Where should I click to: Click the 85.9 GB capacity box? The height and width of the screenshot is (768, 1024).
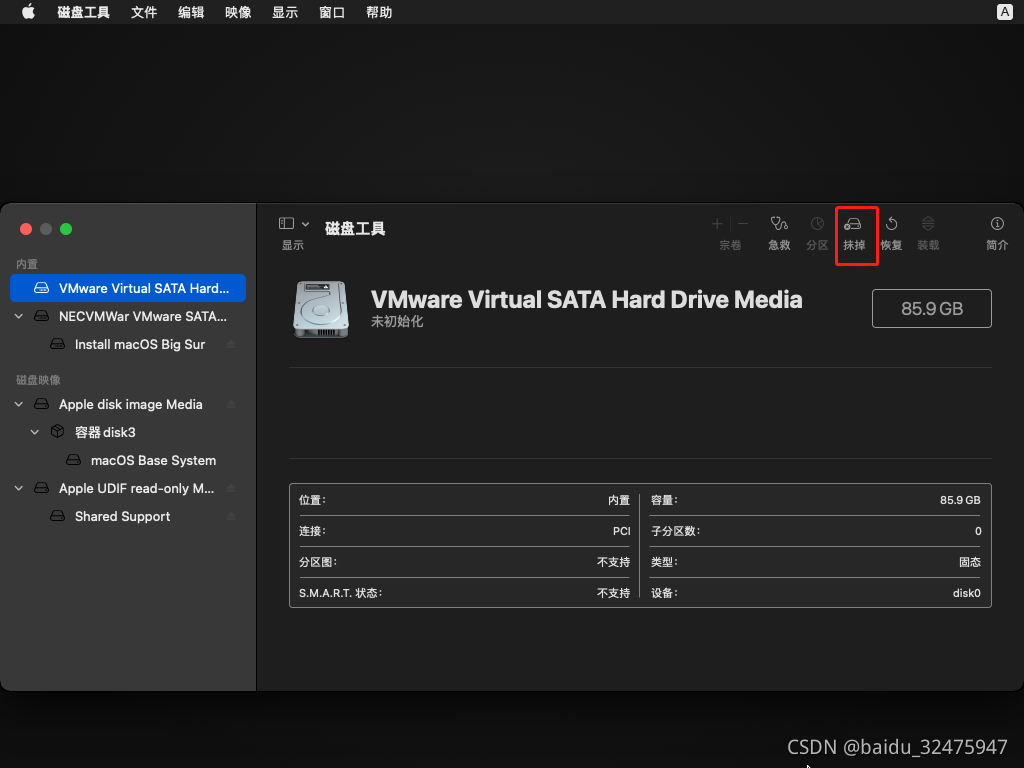click(931, 309)
